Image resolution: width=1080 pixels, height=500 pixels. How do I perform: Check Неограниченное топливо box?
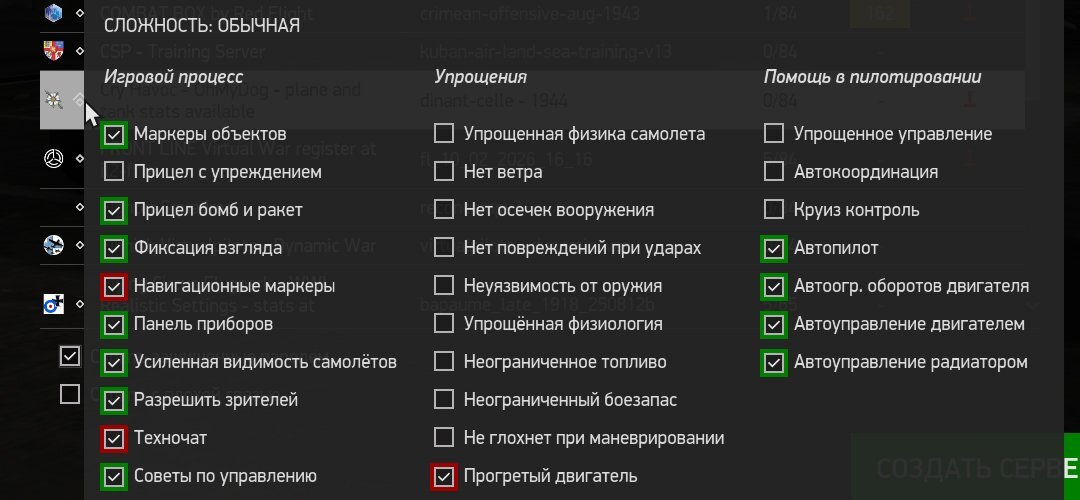point(444,362)
